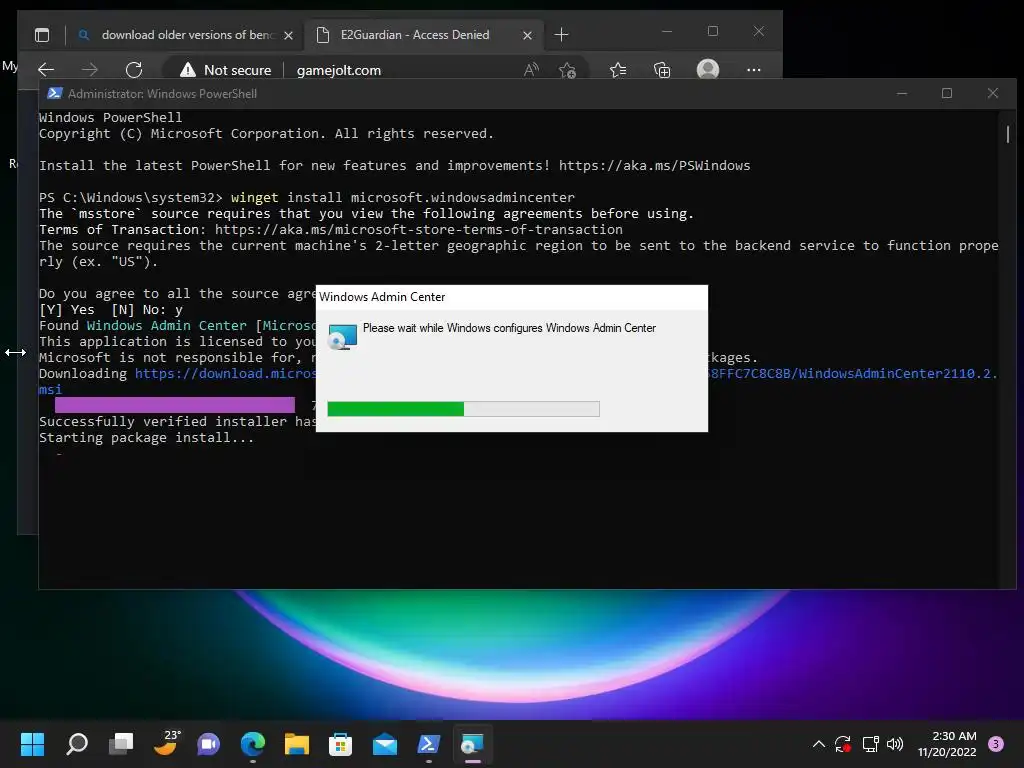Click the 'winget install microsoft.windowsadmincenter' command
Screen dimensions: 1024x768
(403, 197)
